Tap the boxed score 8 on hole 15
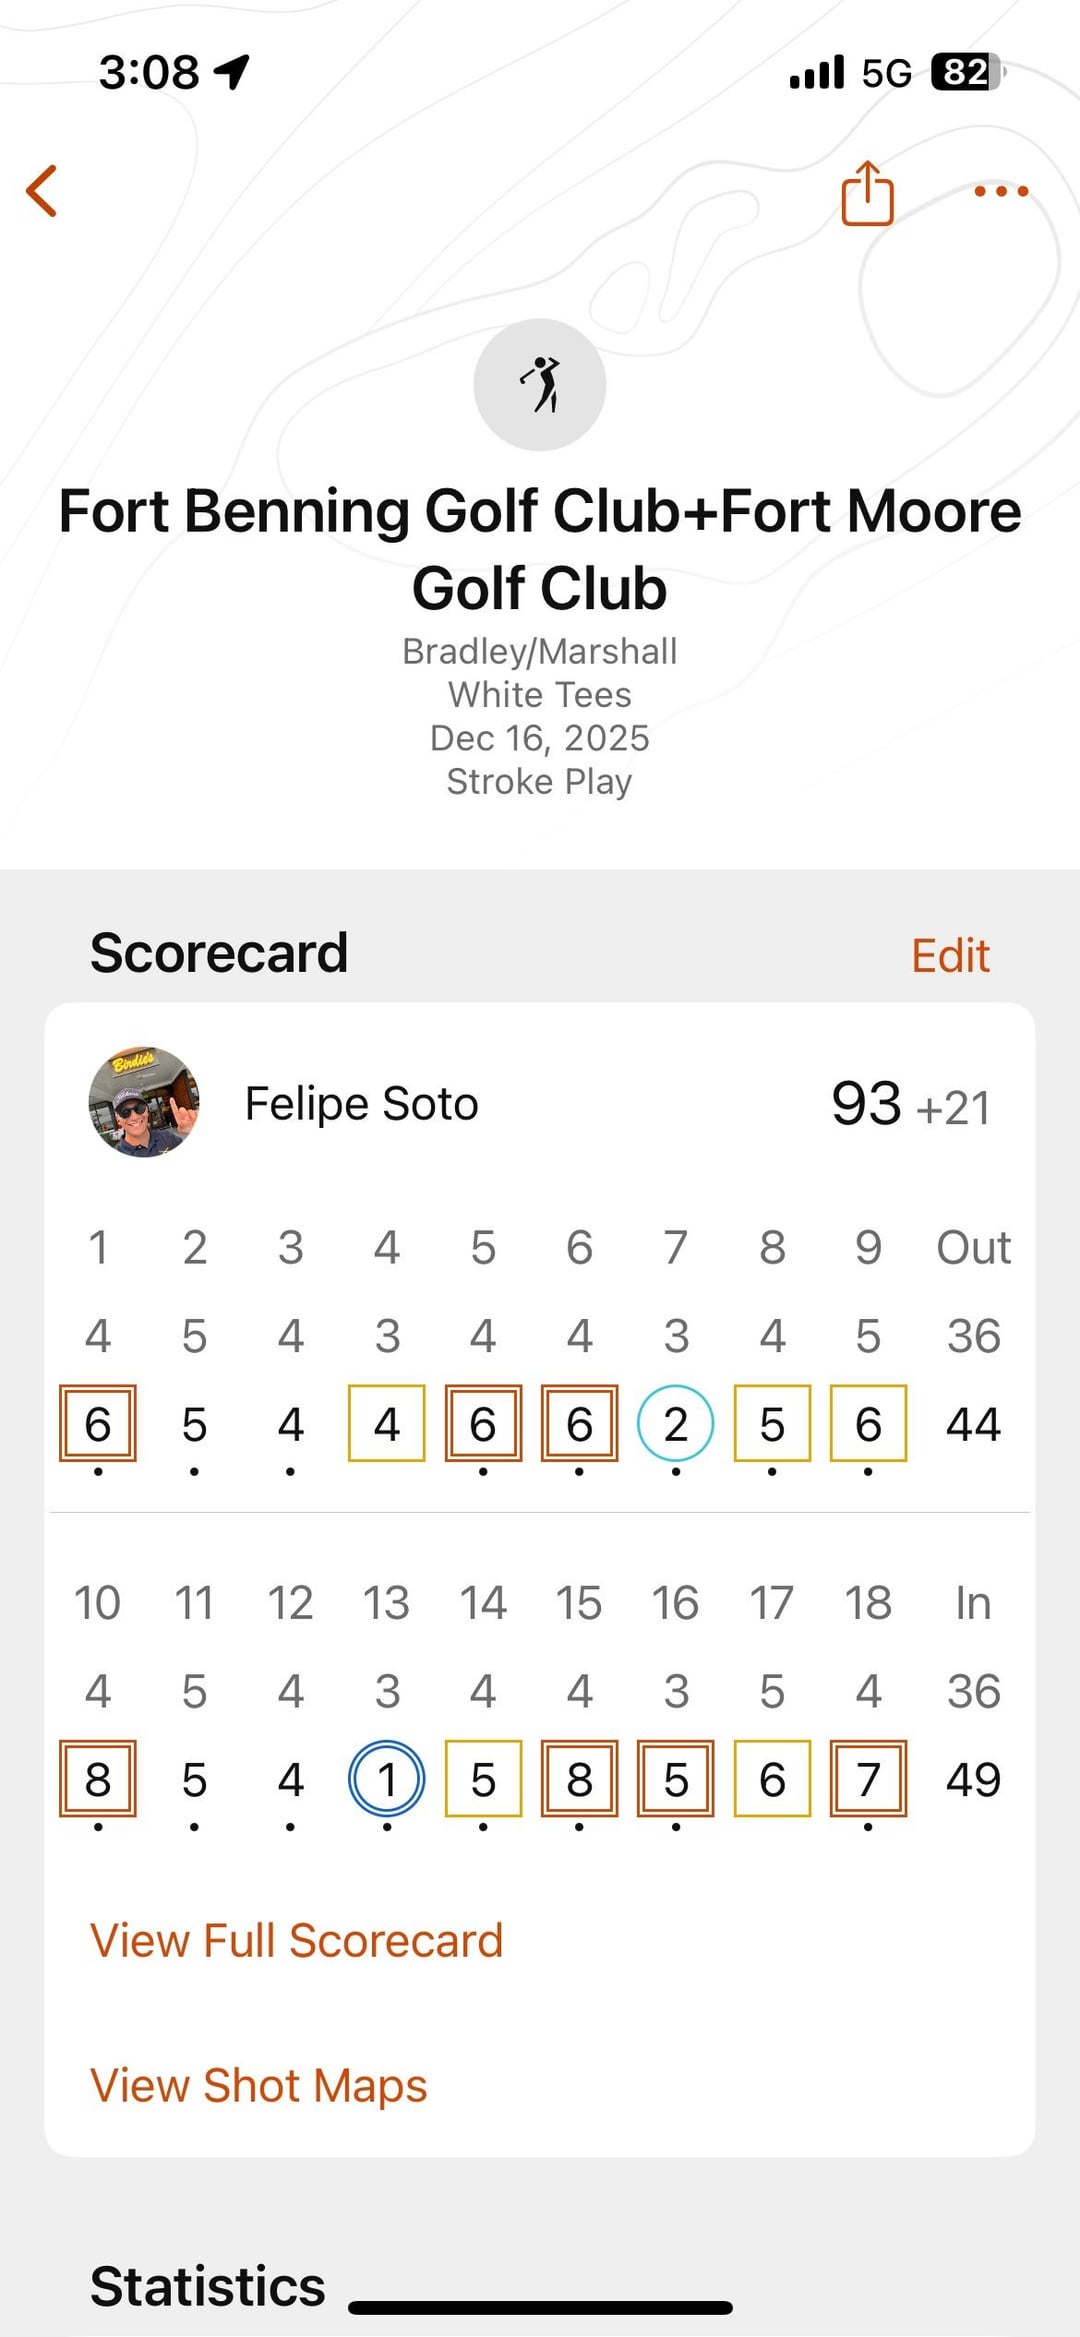Viewport: 1080px width, 2337px height. [x=579, y=1780]
